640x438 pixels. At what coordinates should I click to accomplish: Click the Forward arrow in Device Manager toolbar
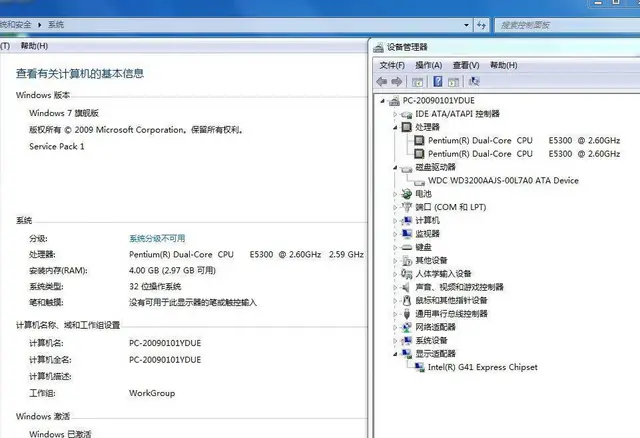[397, 82]
